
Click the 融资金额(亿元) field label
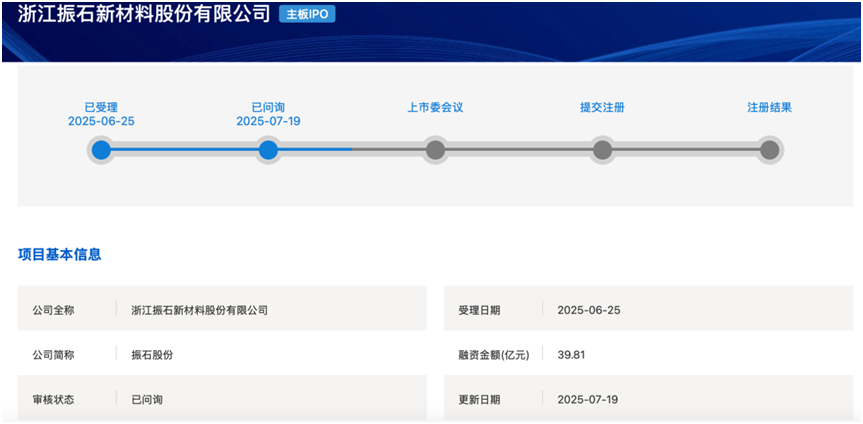pyautogui.click(x=493, y=355)
